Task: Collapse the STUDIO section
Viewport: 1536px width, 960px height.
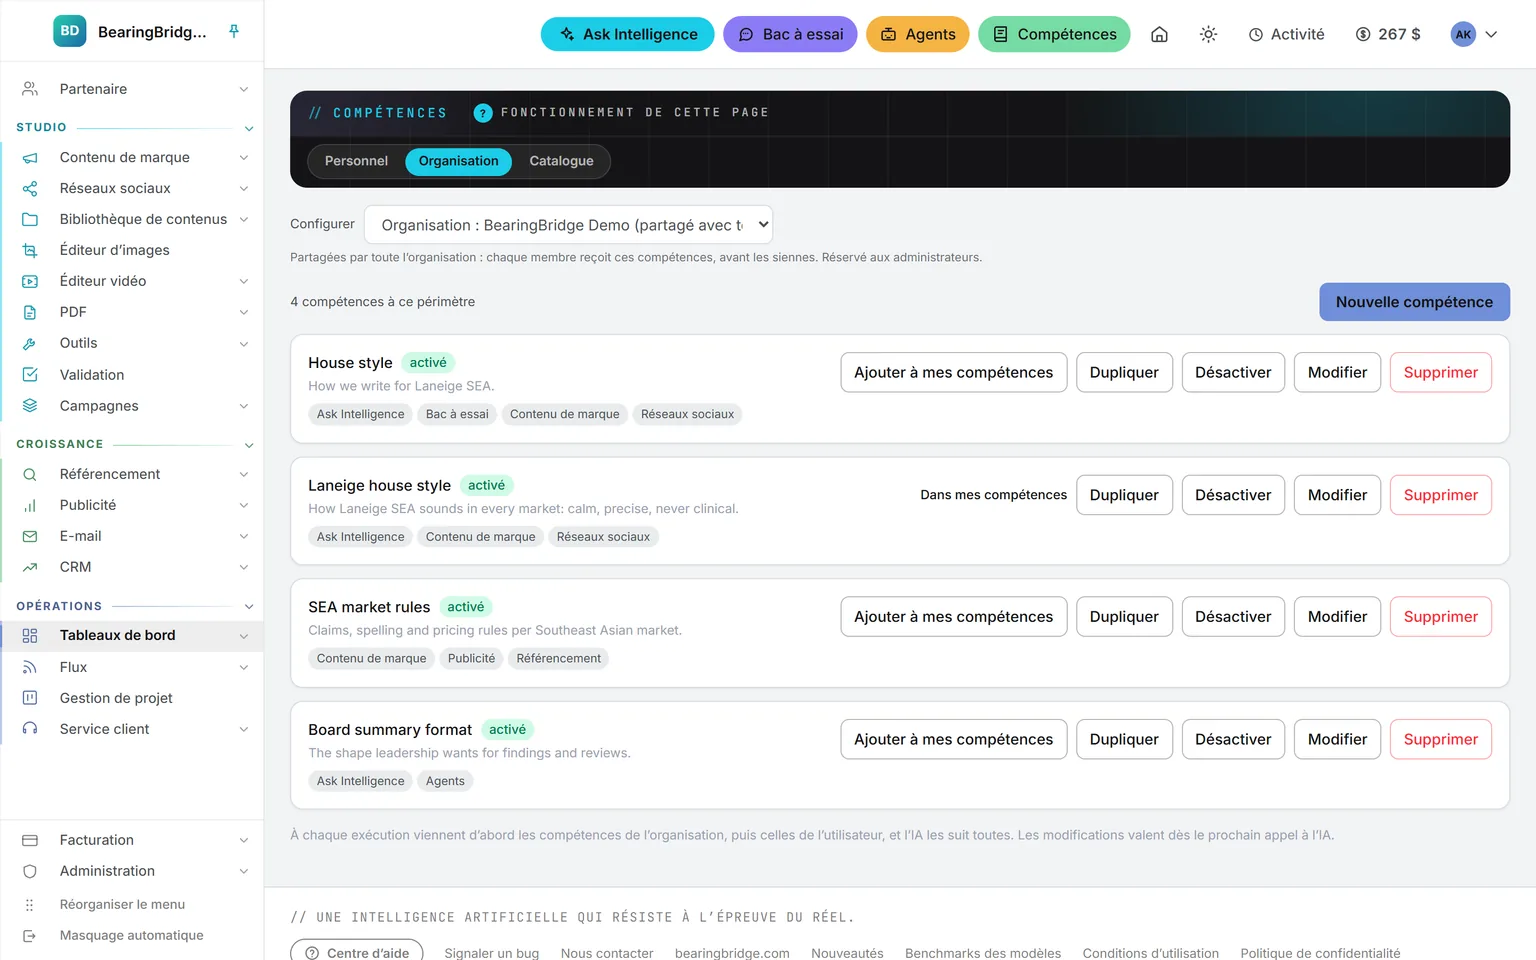Action: [x=249, y=128]
